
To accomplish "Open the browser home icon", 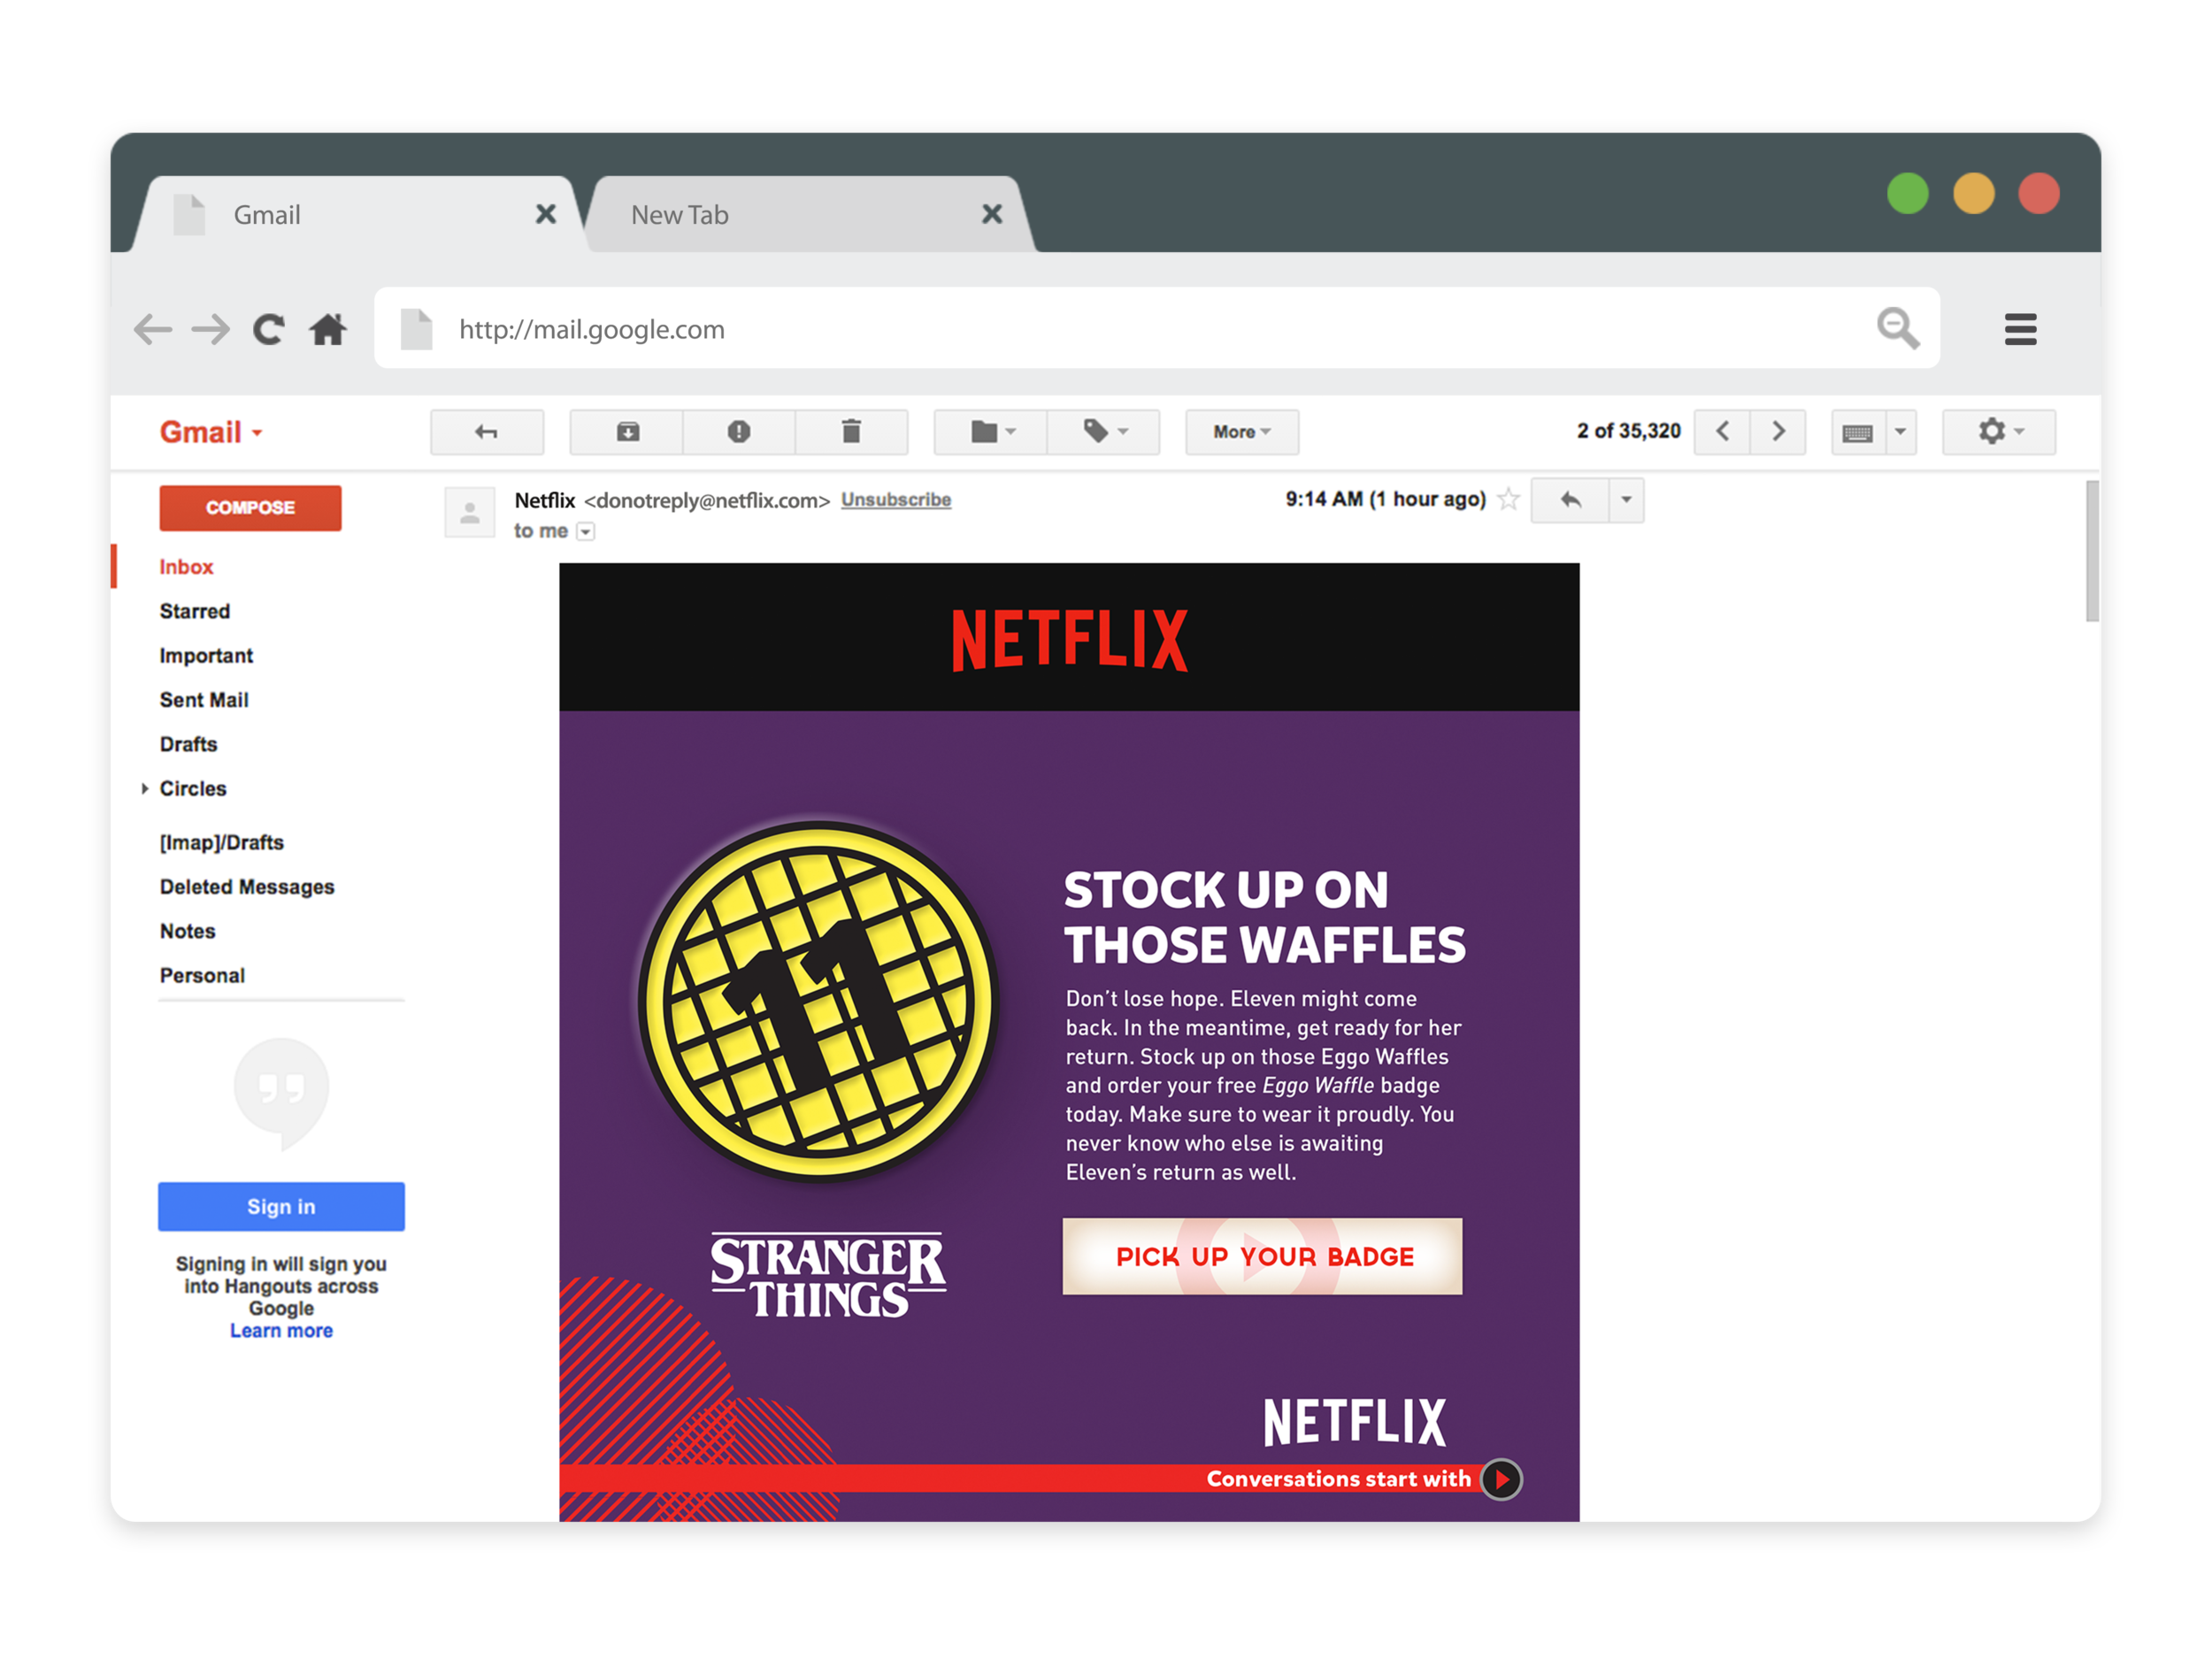I will point(328,329).
